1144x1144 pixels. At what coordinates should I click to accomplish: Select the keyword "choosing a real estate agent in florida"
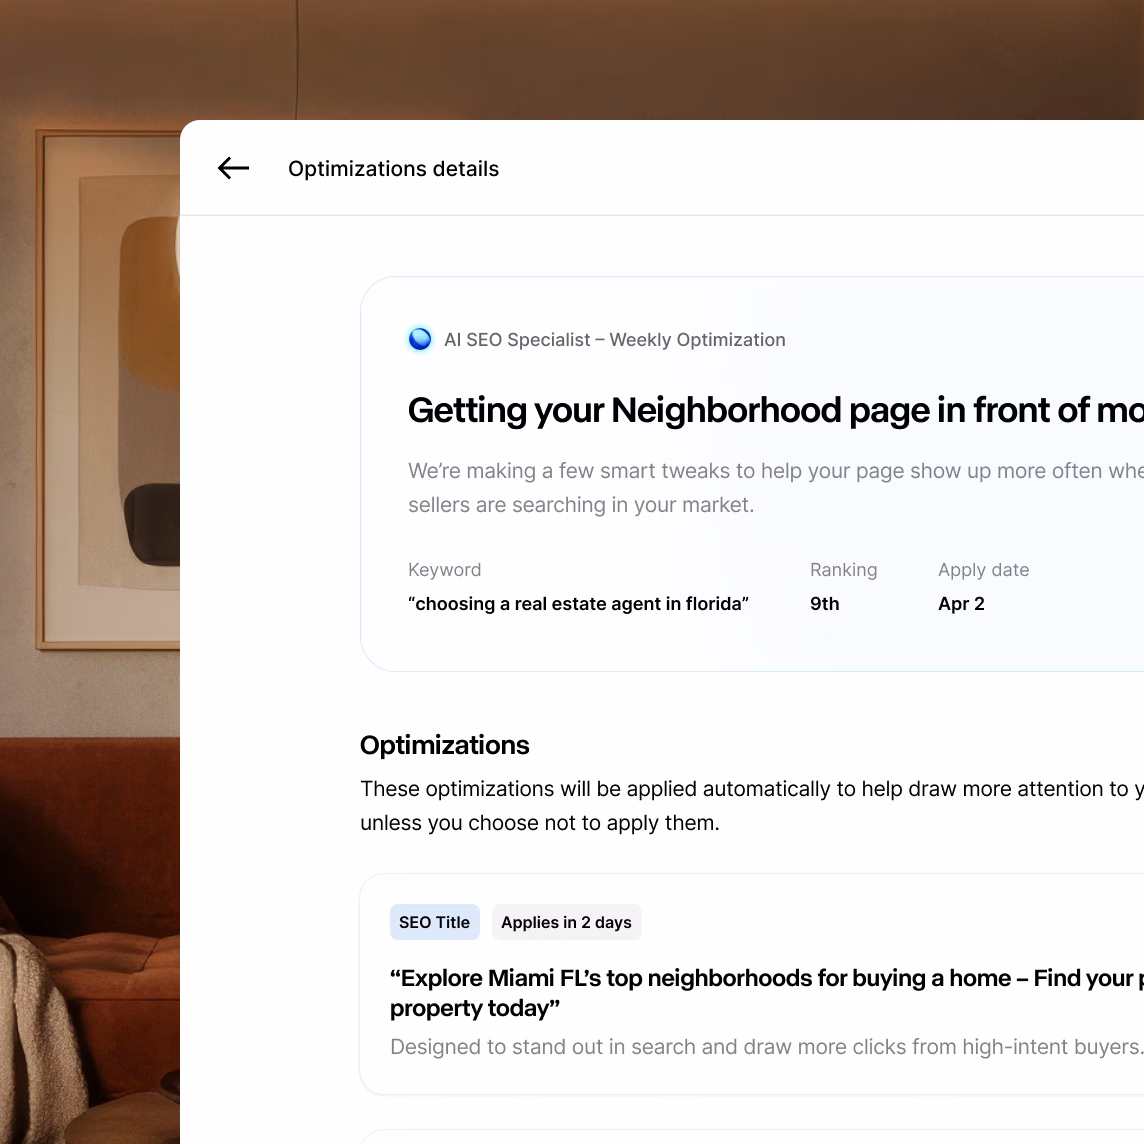click(x=578, y=604)
